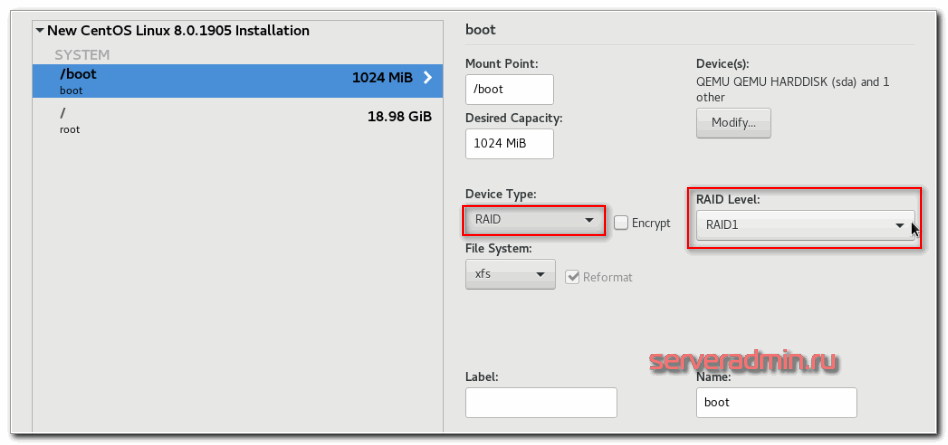The width and height of the screenshot is (948, 445).
Task: Collapse the New CentOS Linux 8.0.1905 Installation tree
Action: point(40,31)
